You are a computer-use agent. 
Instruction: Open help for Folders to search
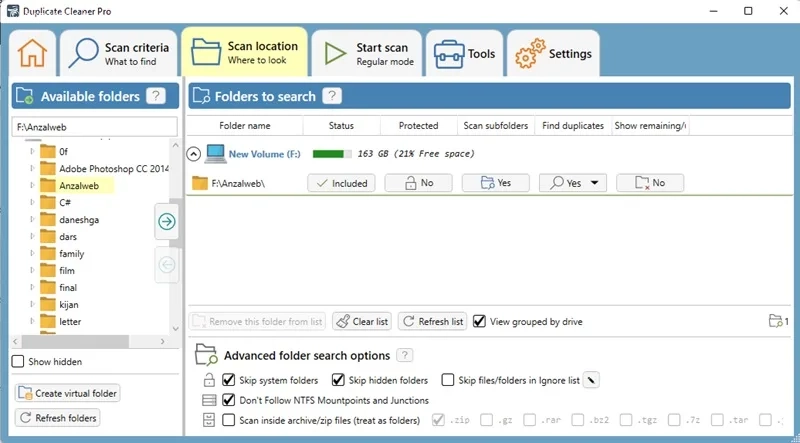(x=332, y=96)
